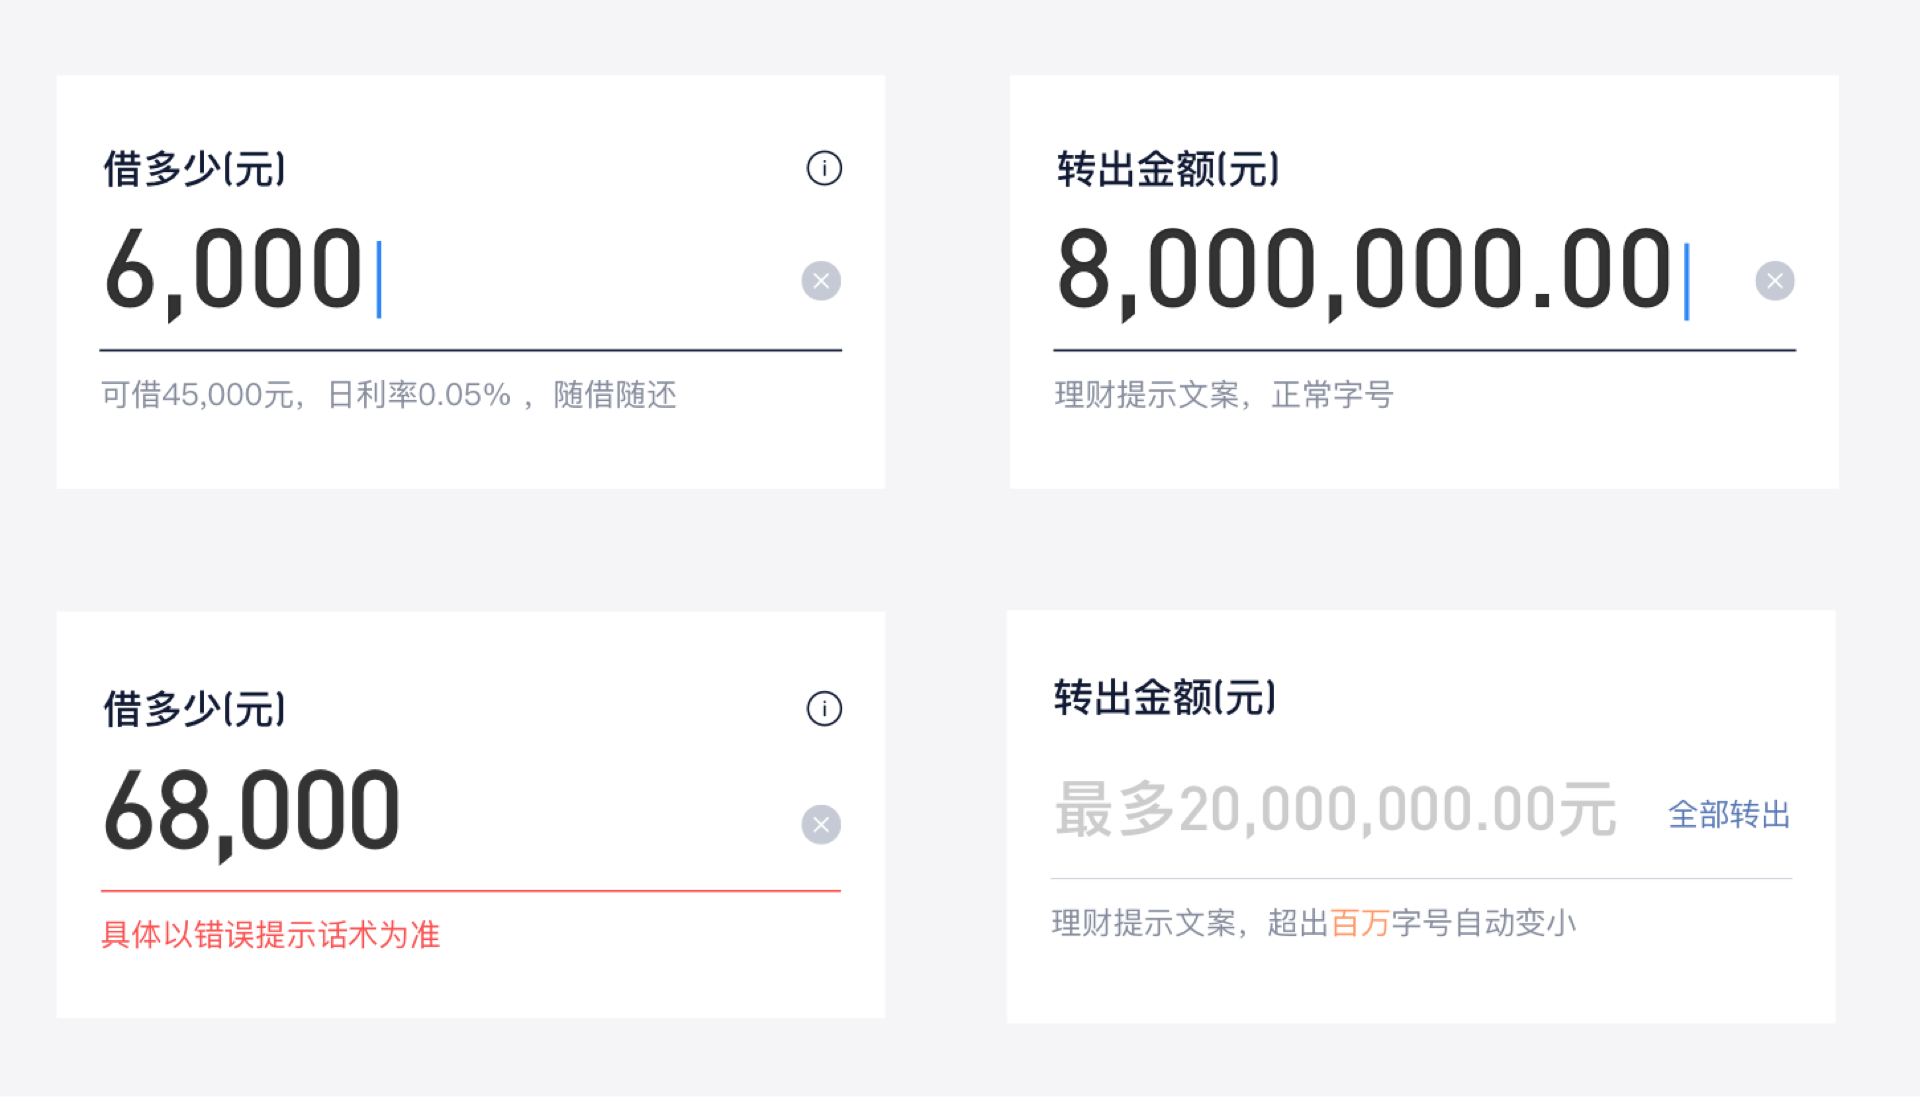Viewport: 1920px width, 1097px height.
Task: Click the red error message 具体以错误提示话术为准
Action: (x=271, y=935)
